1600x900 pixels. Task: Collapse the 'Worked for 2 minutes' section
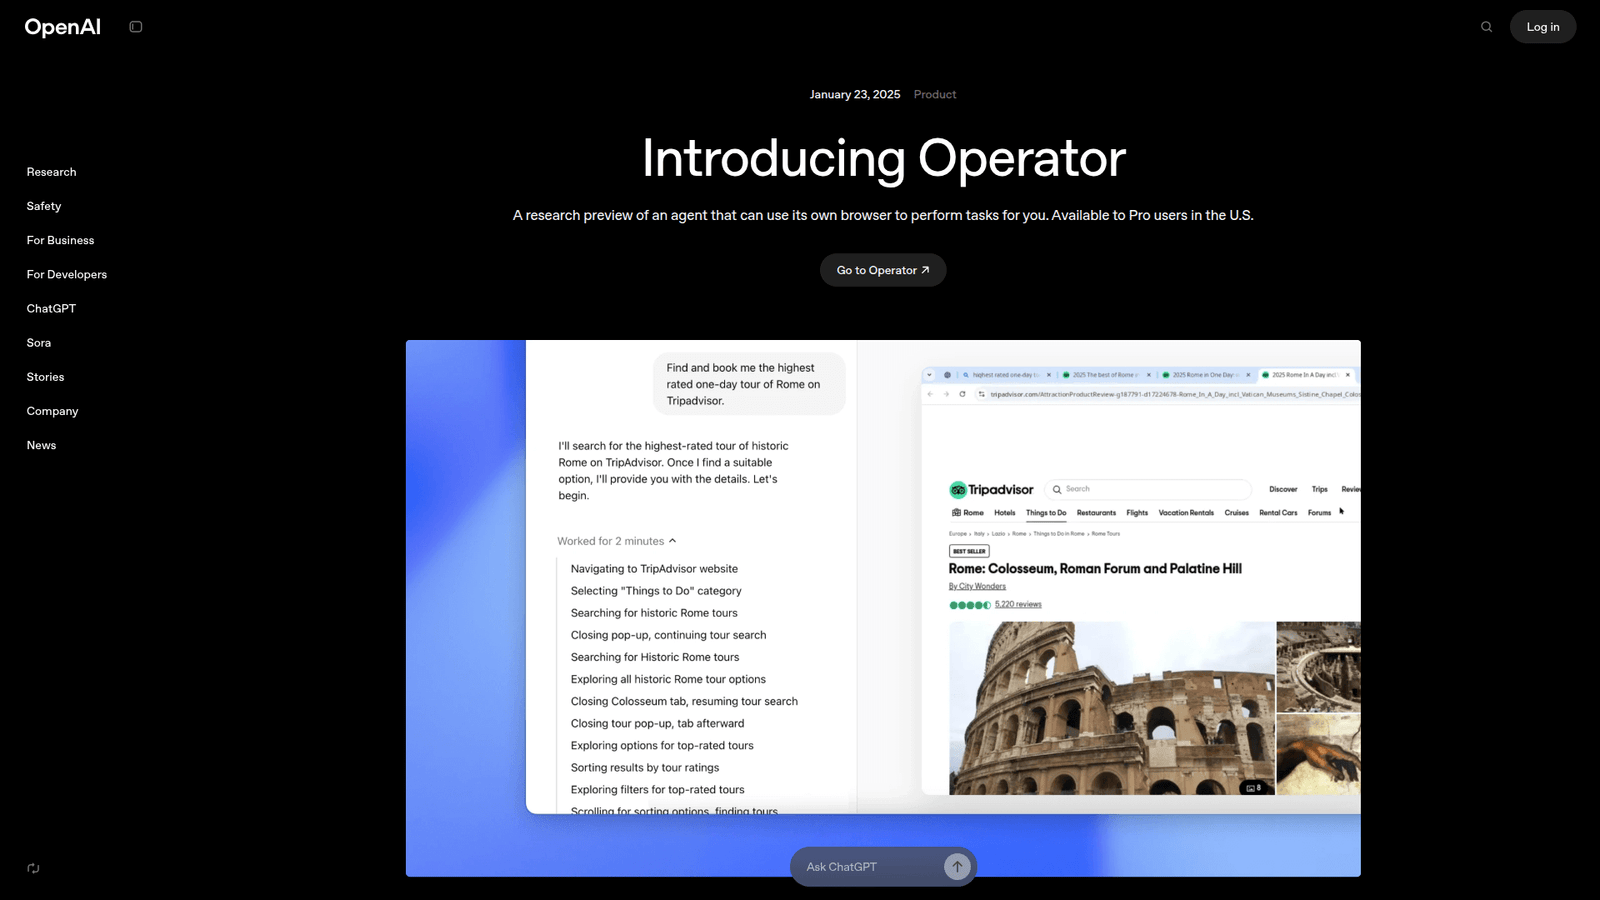(672, 540)
